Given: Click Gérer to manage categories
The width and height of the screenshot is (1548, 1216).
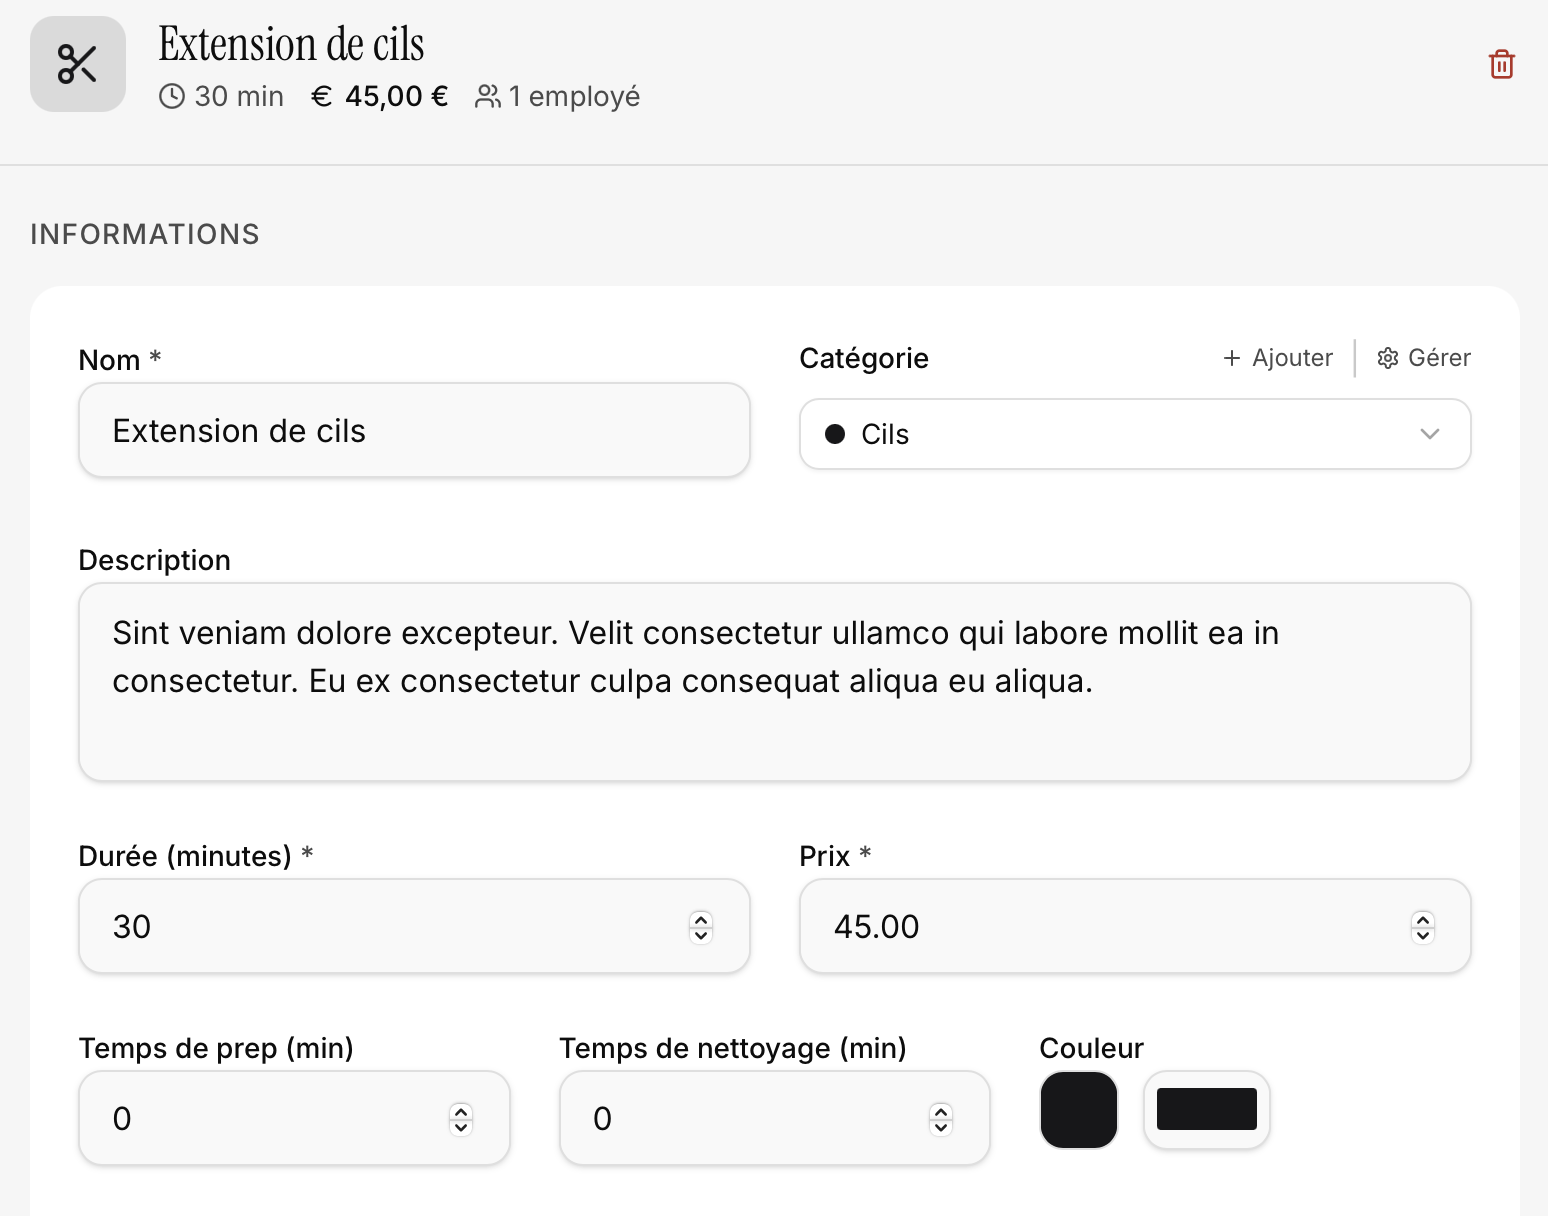Looking at the screenshot, I should [1440, 358].
